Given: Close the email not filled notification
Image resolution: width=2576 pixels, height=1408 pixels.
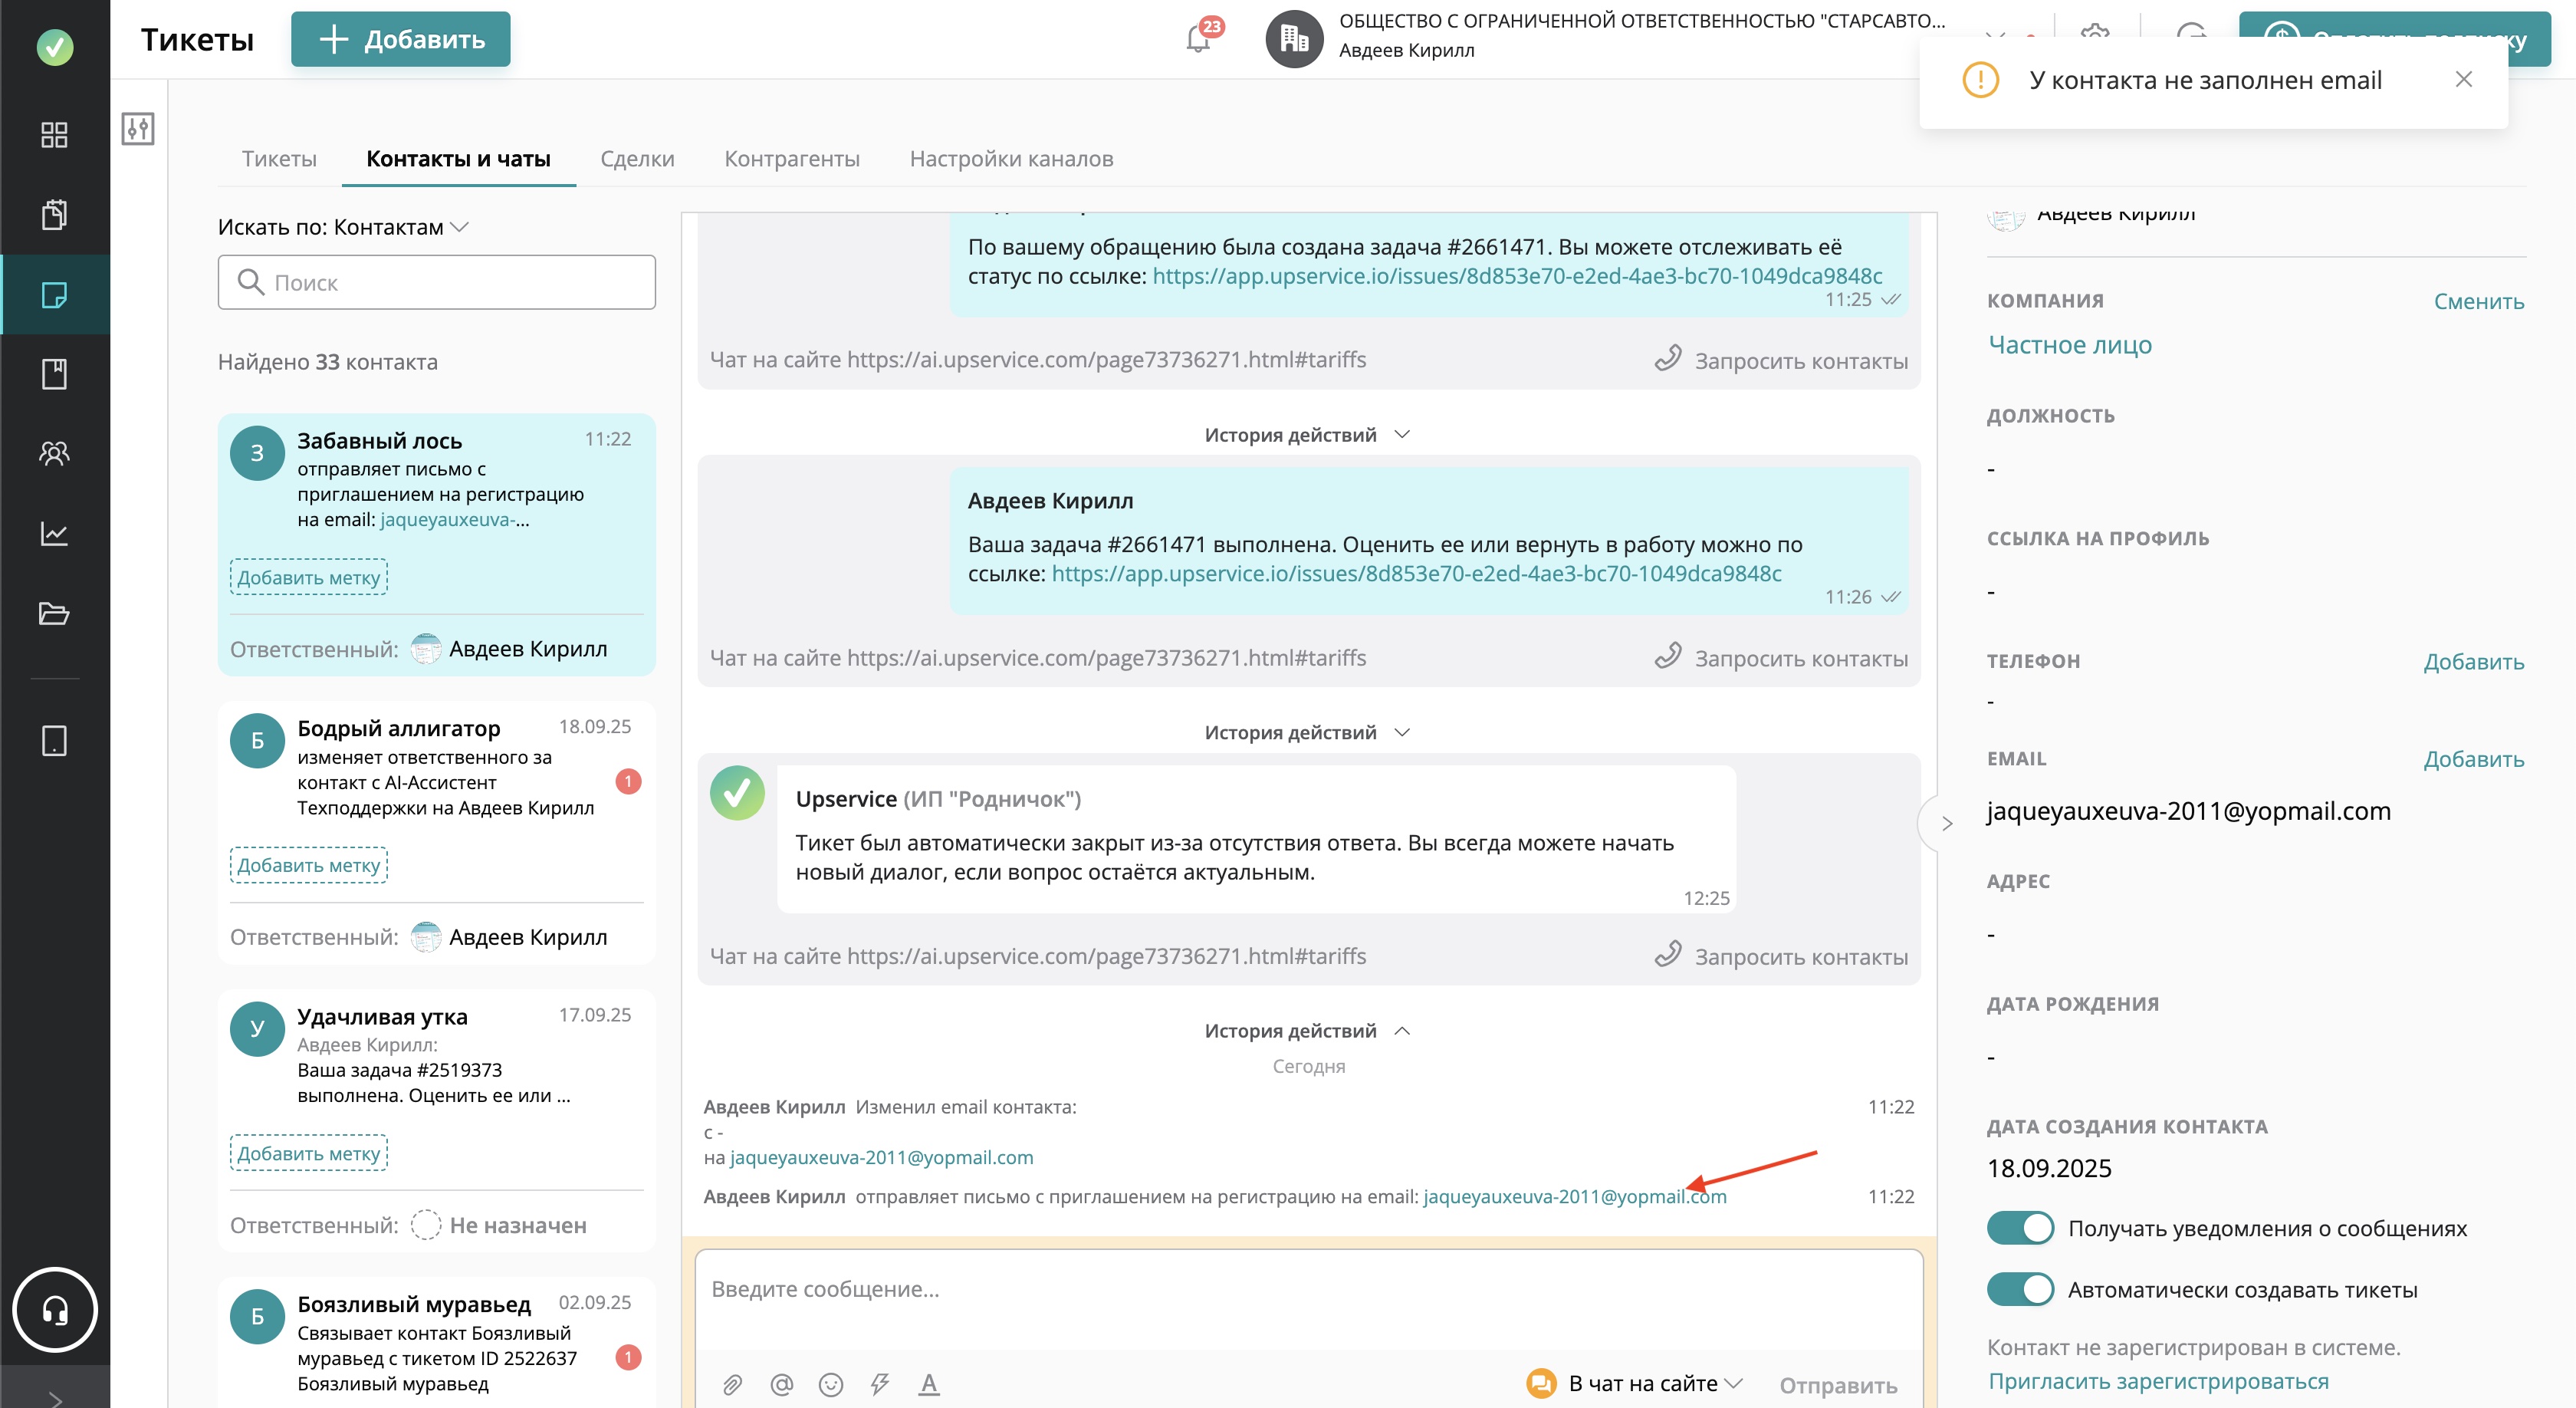Looking at the screenshot, I should pyautogui.click(x=2463, y=80).
